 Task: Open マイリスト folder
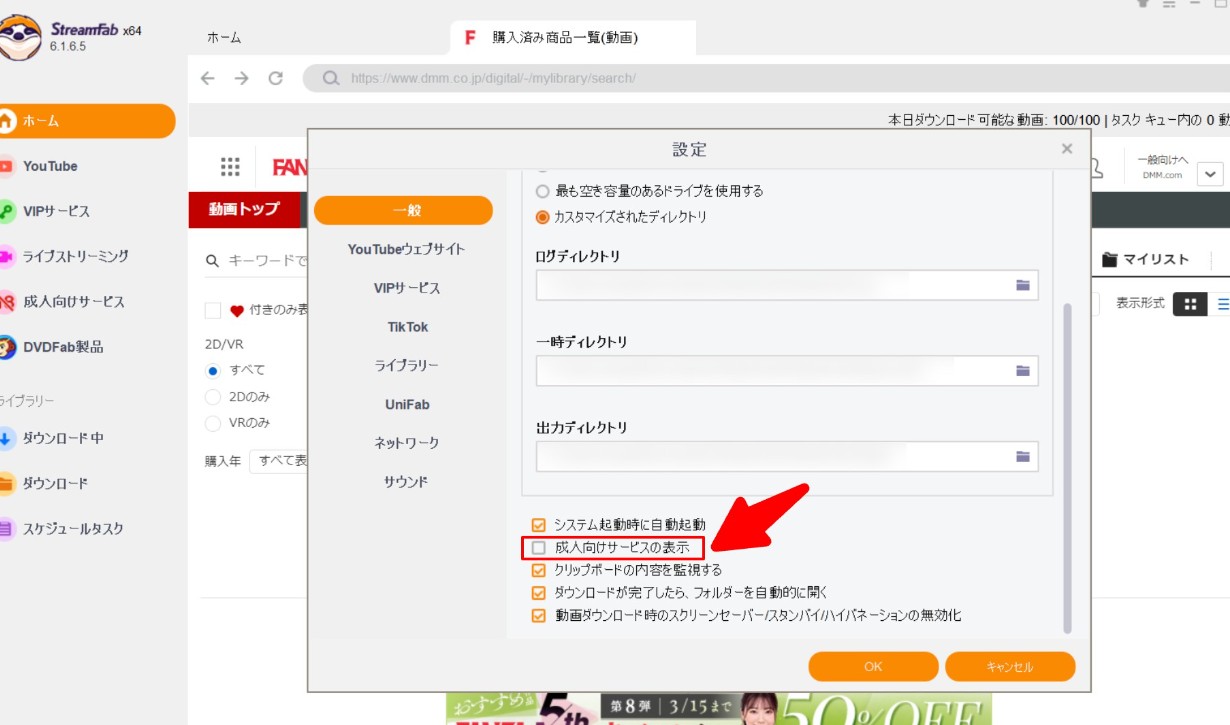(x=1146, y=259)
